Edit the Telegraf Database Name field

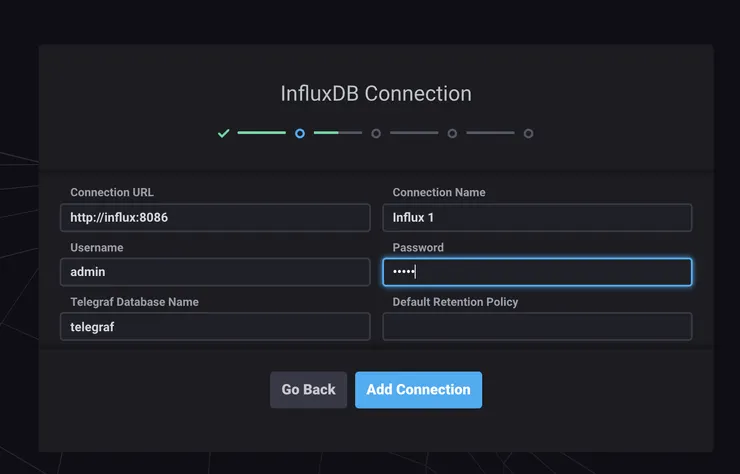pos(215,326)
